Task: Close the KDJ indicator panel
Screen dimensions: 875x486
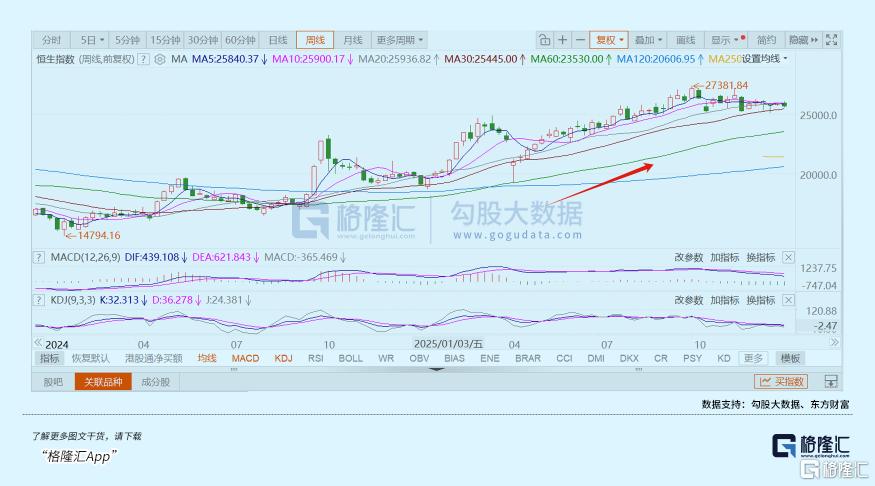Action: (x=788, y=299)
